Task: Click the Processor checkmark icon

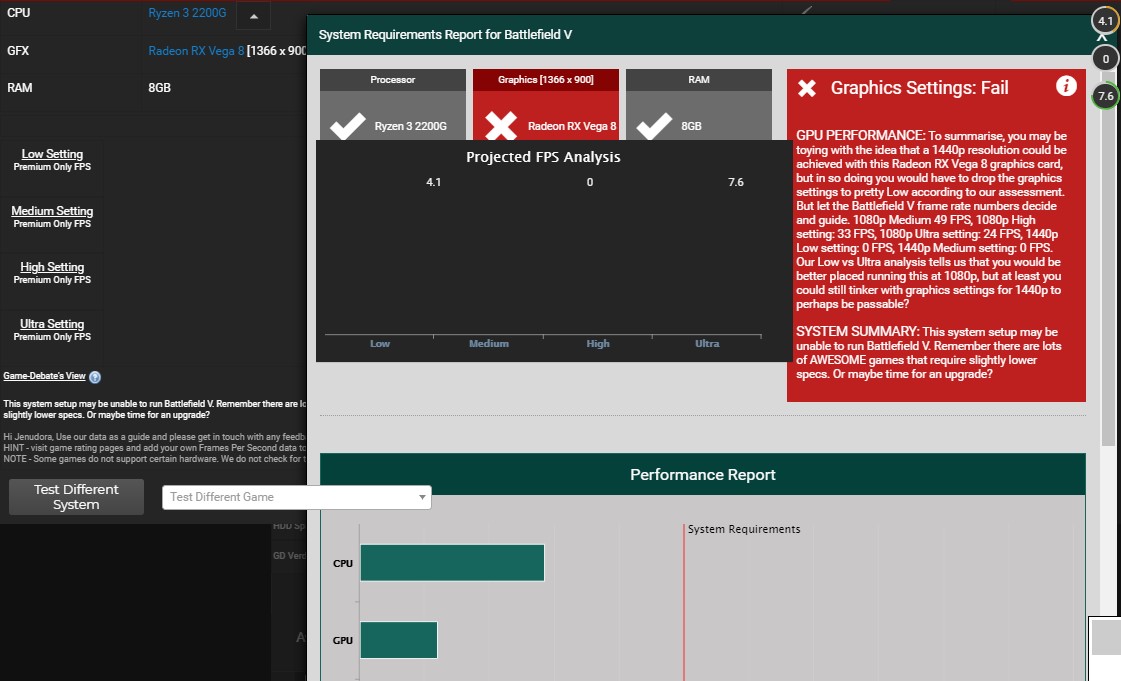Action: (x=348, y=126)
